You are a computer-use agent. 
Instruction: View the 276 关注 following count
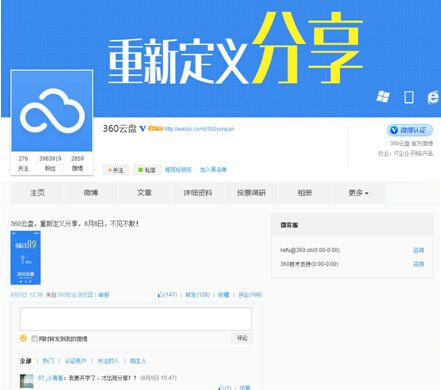[x=23, y=163]
